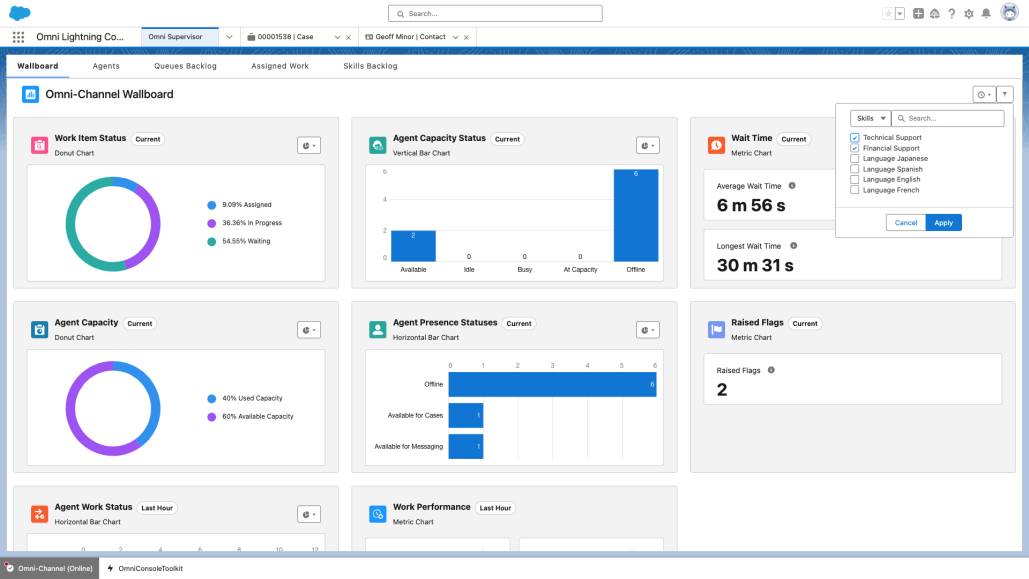Screen dimensions: 1029x579
Task: Select the Wallboard tab
Action: pyautogui.click(x=37, y=66)
